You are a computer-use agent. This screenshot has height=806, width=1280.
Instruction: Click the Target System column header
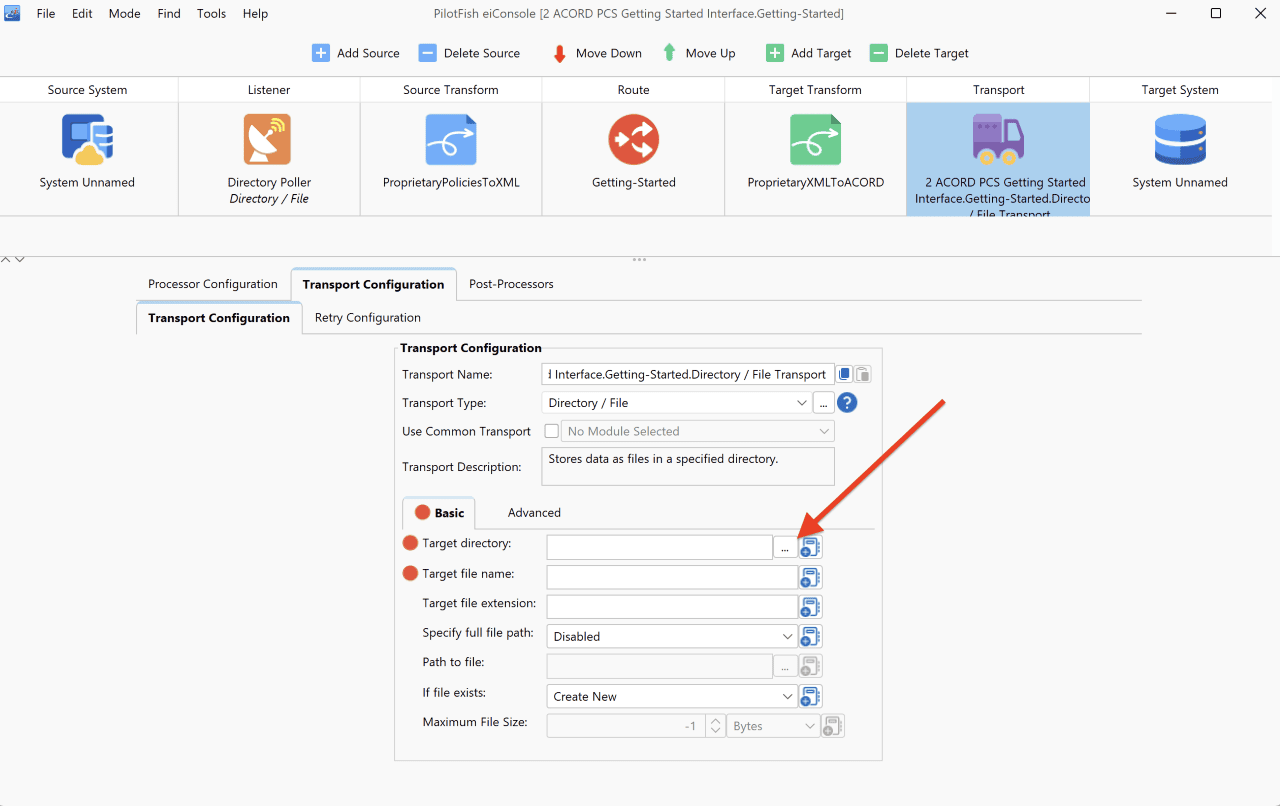coord(1180,90)
